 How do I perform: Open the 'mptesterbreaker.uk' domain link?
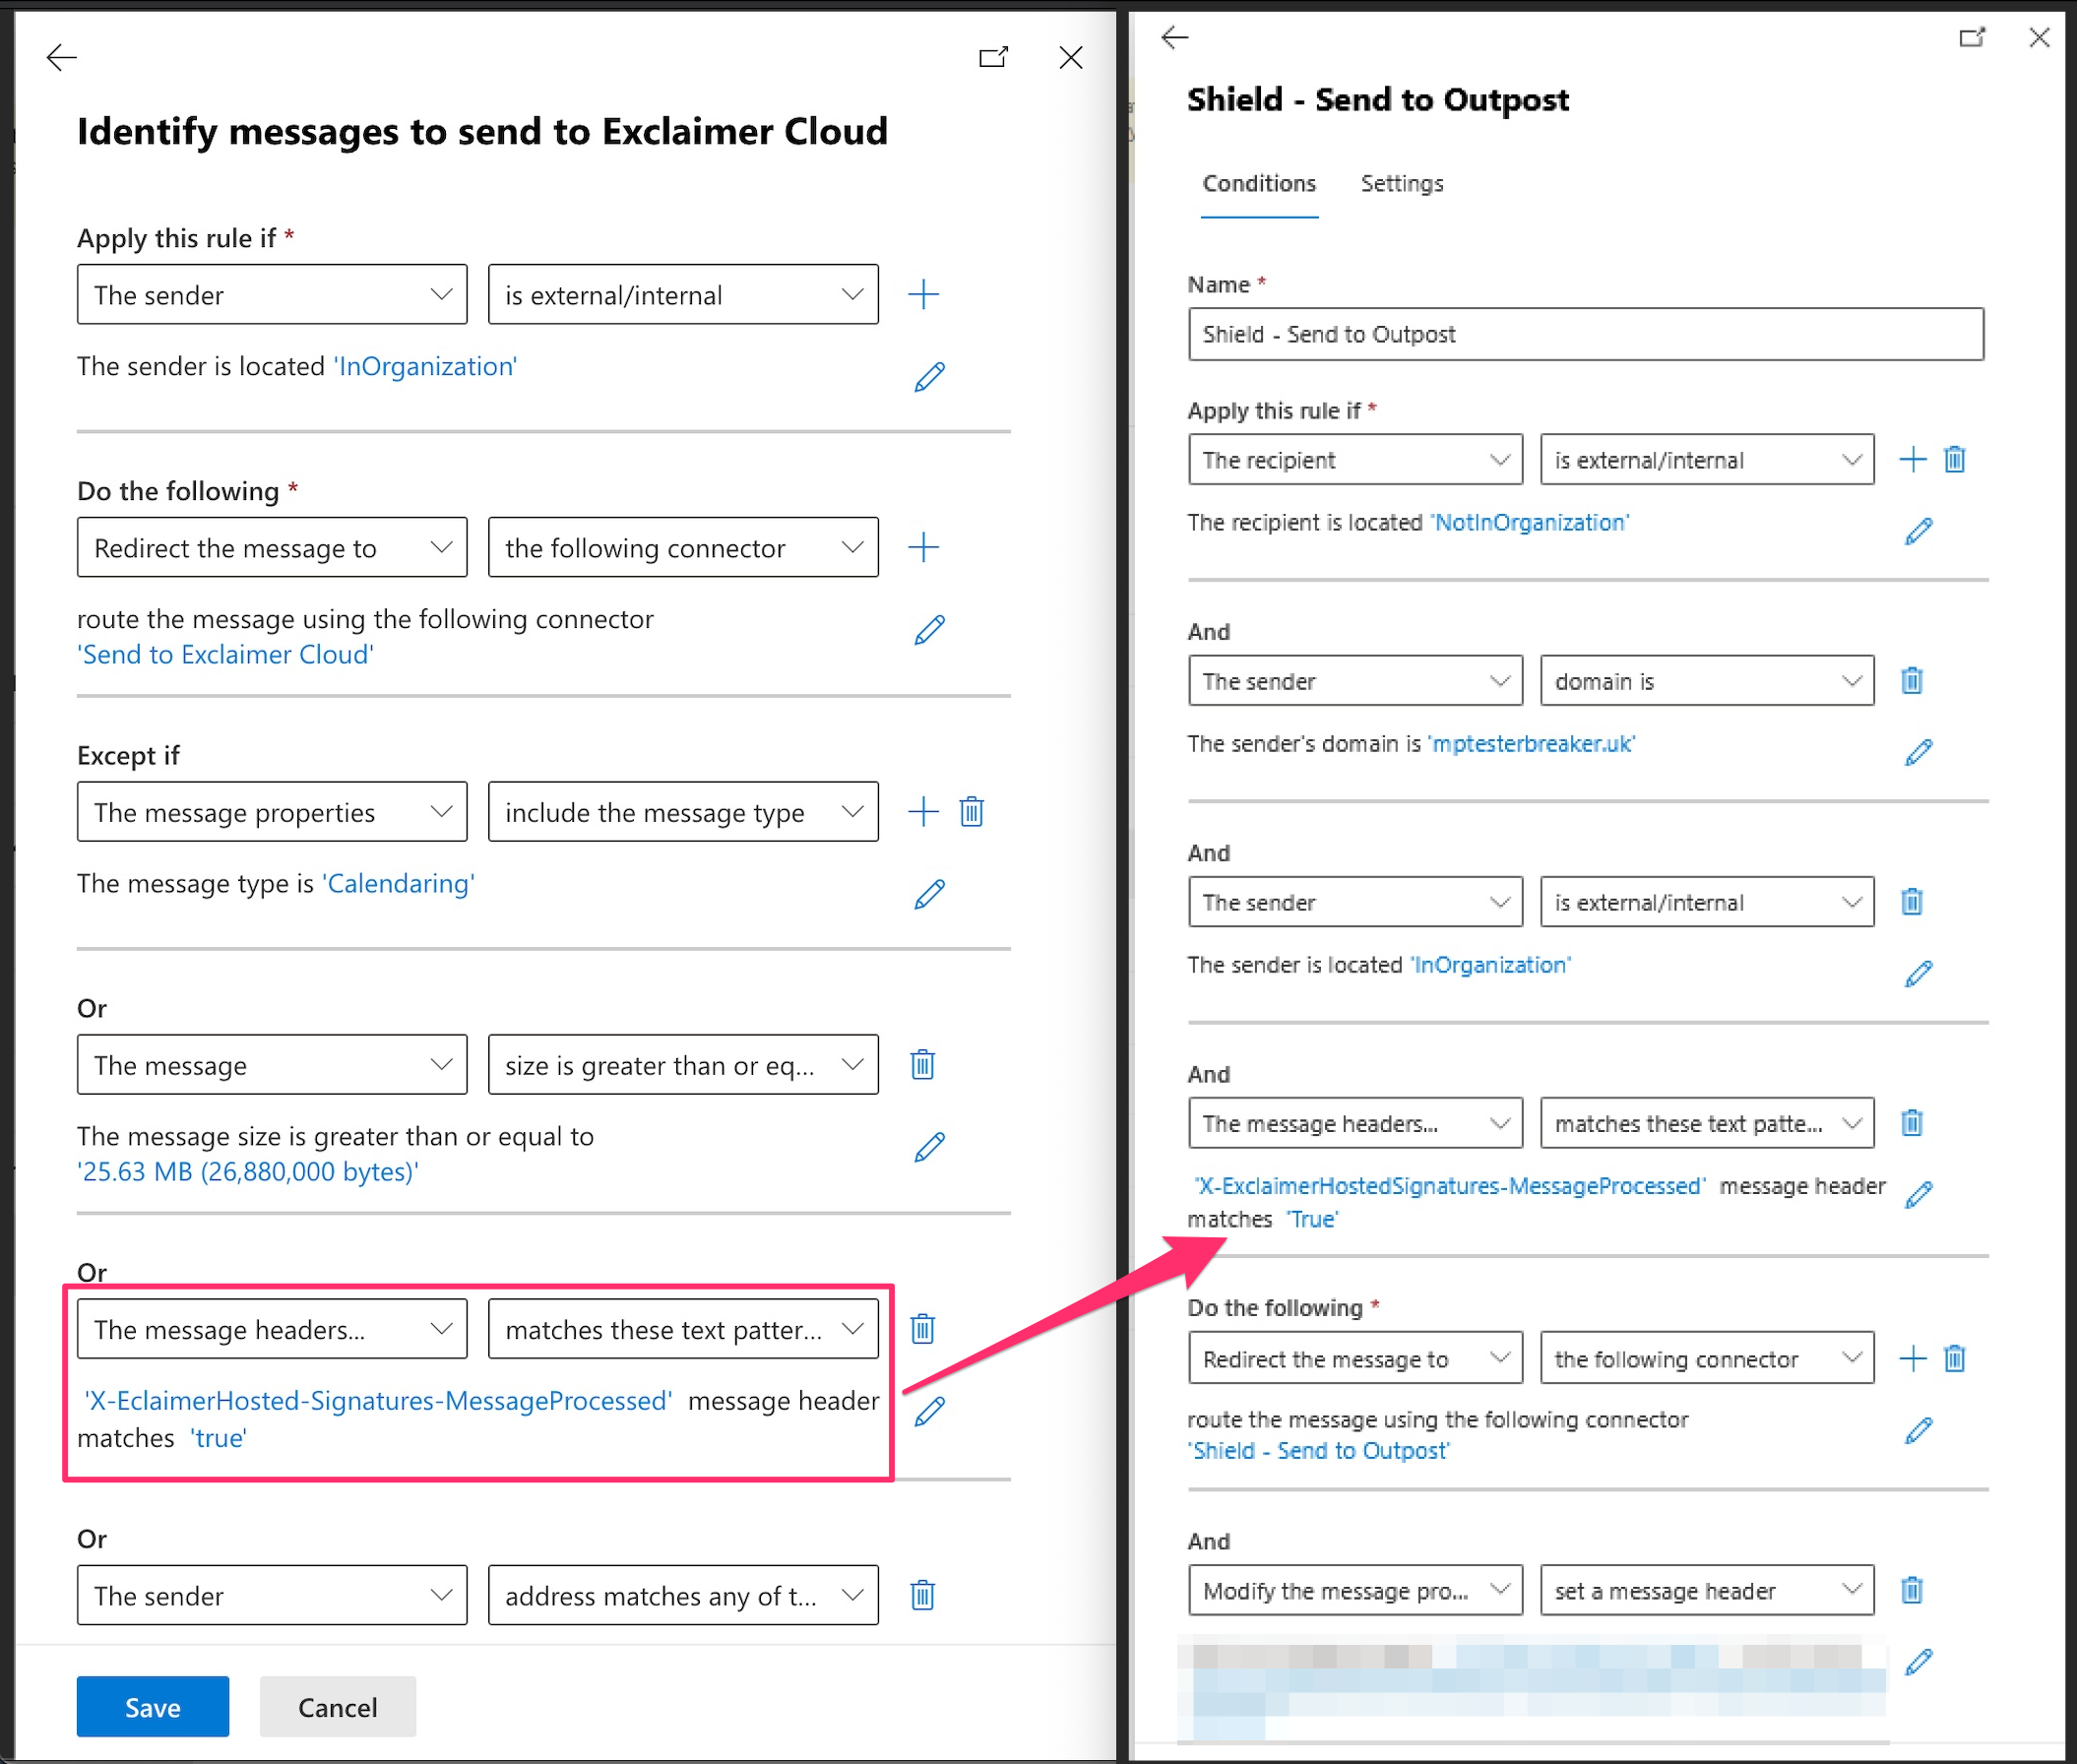click(1532, 743)
